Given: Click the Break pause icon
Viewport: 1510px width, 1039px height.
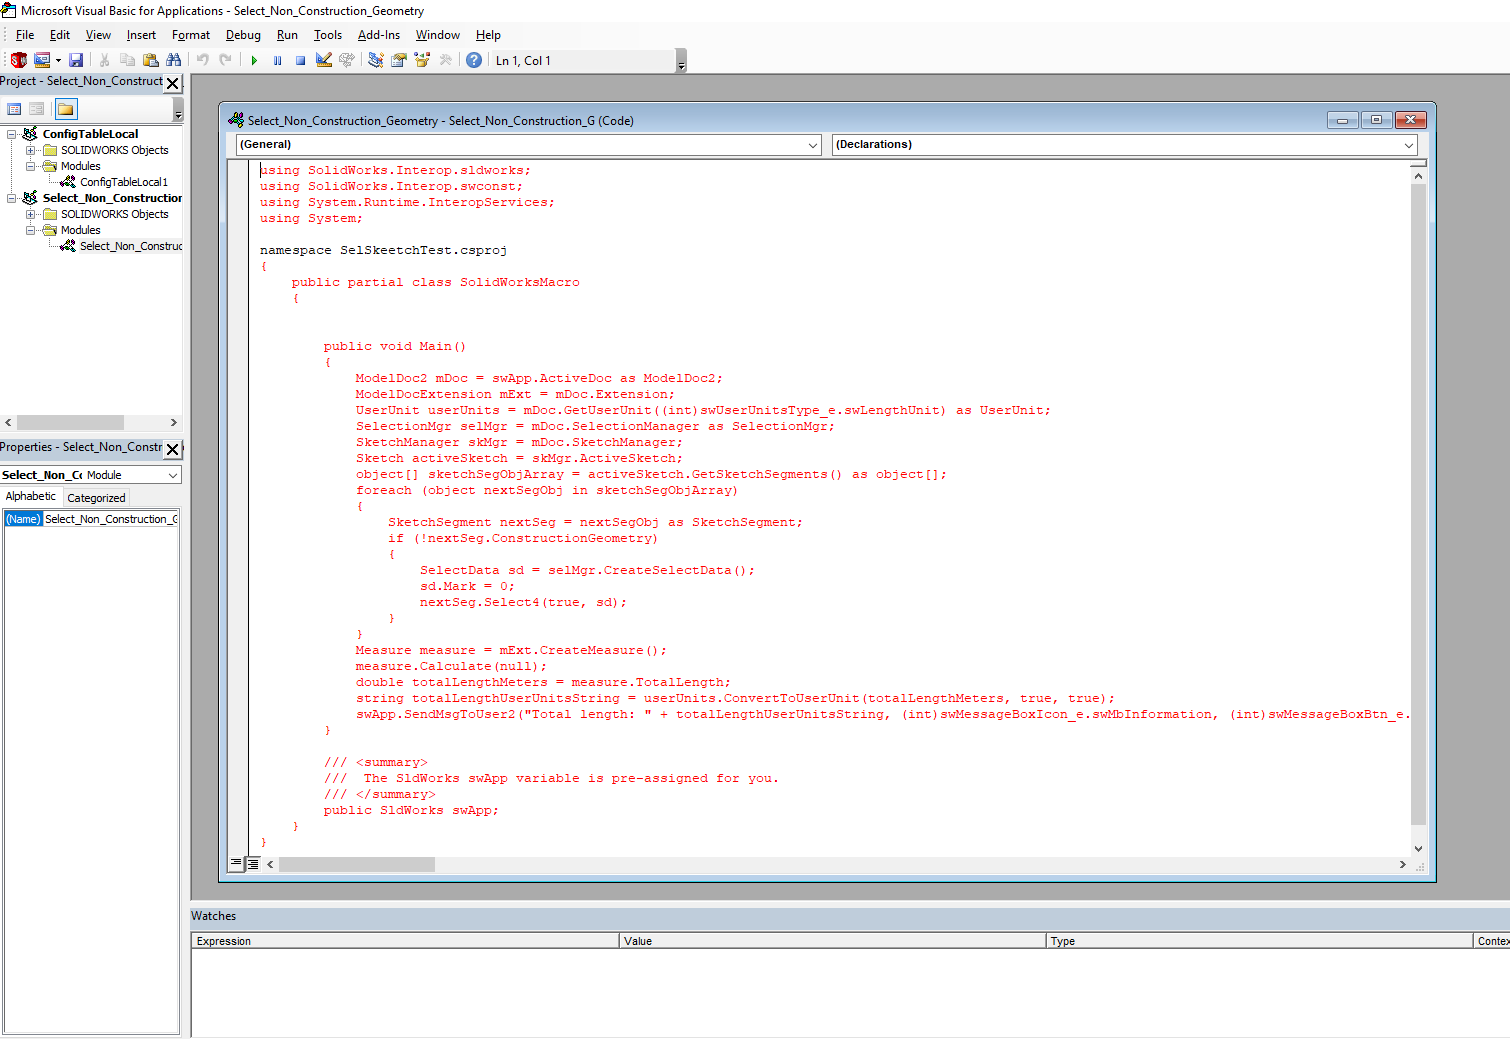Looking at the screenshot, I should coord(277,60).
